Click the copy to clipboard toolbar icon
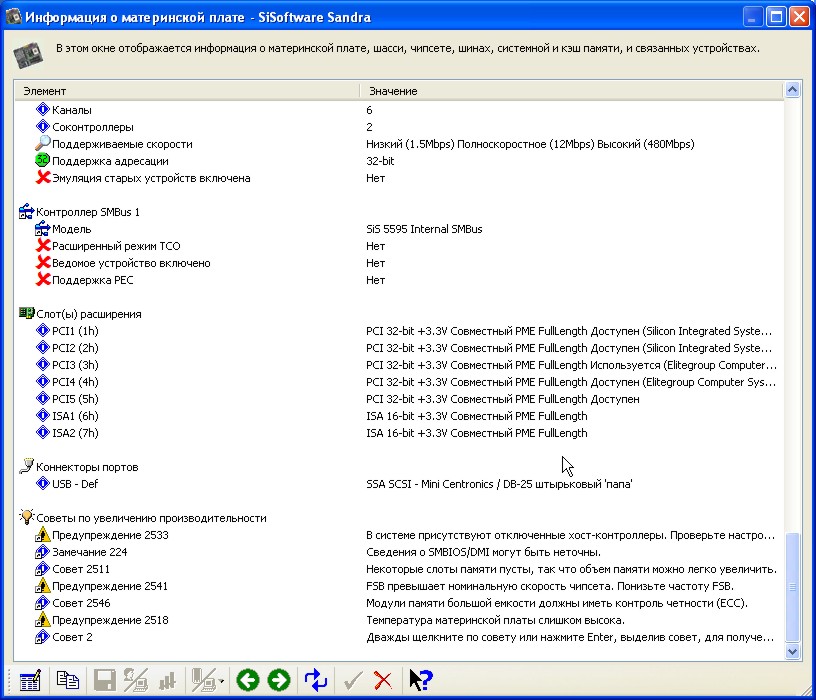Image resolution: width=816 pixels, height=700 pixels. click(68, 680)
